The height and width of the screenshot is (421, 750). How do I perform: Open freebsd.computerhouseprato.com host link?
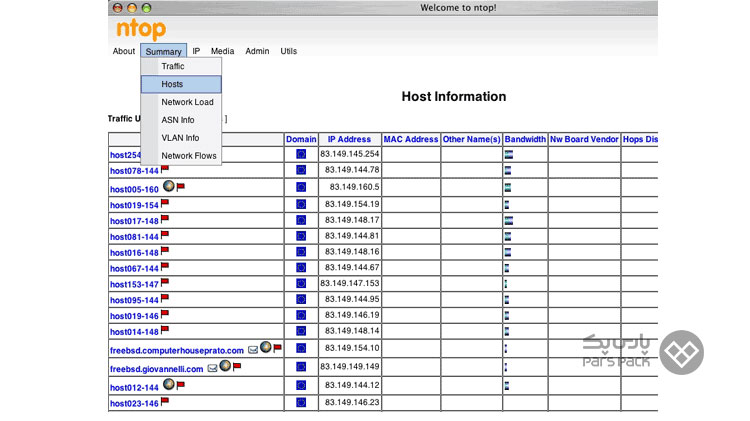[x=177, y=351]
